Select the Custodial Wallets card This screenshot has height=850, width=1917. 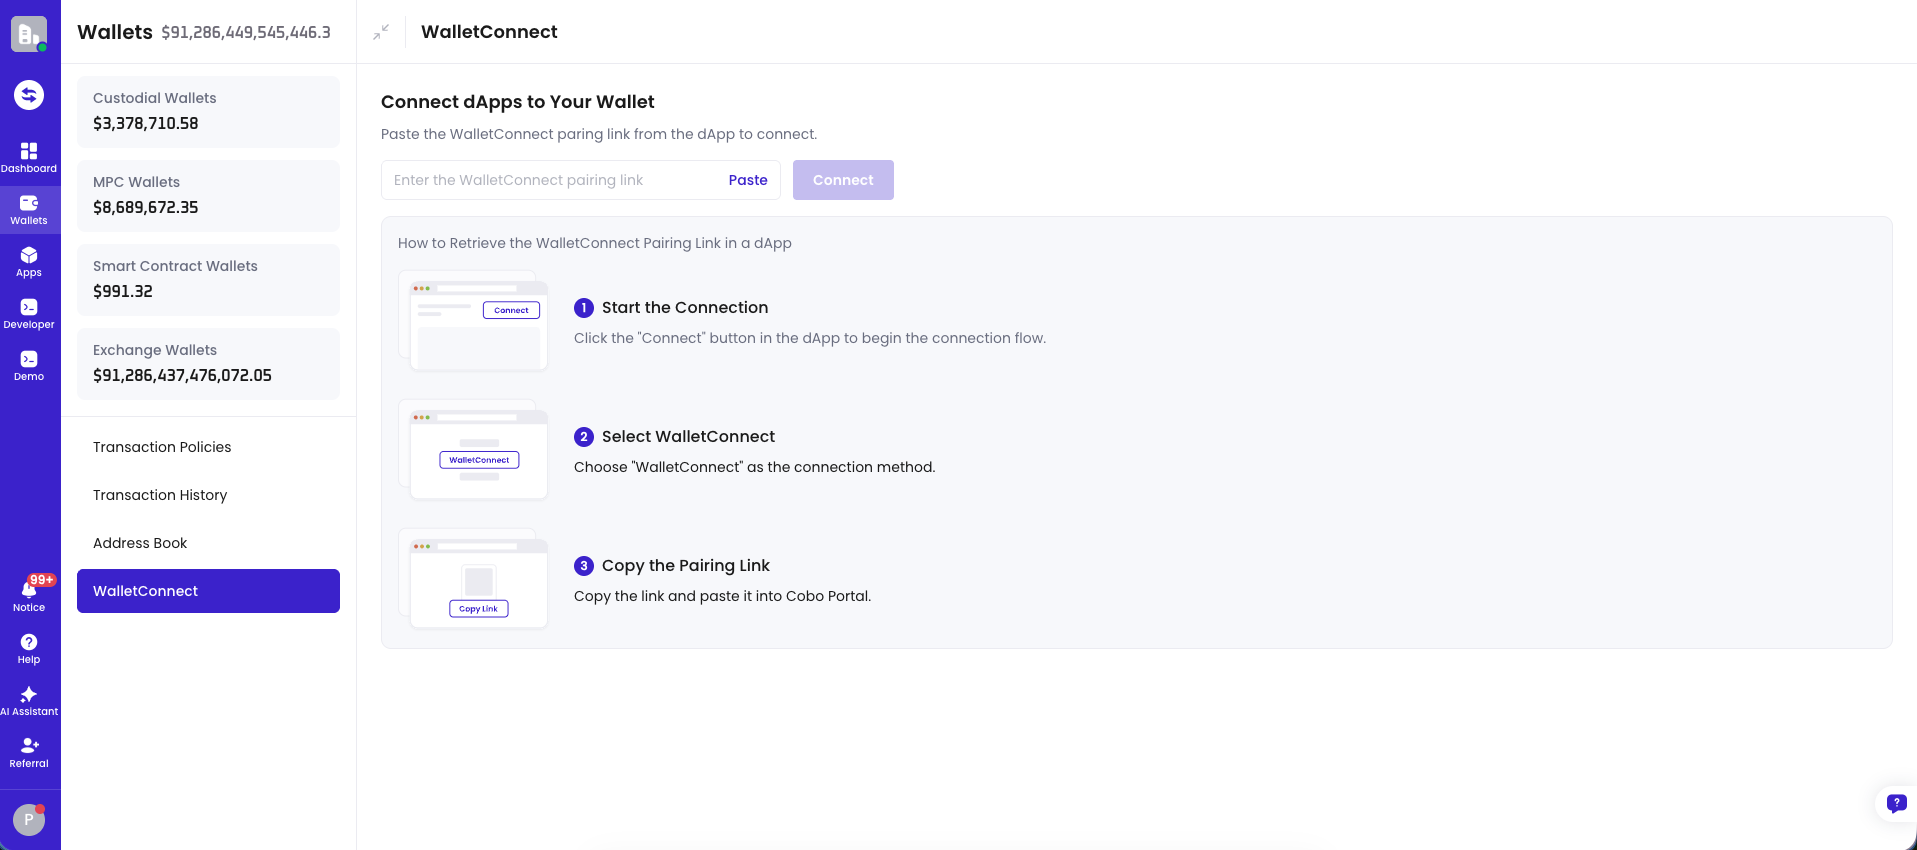click(208, 112)
